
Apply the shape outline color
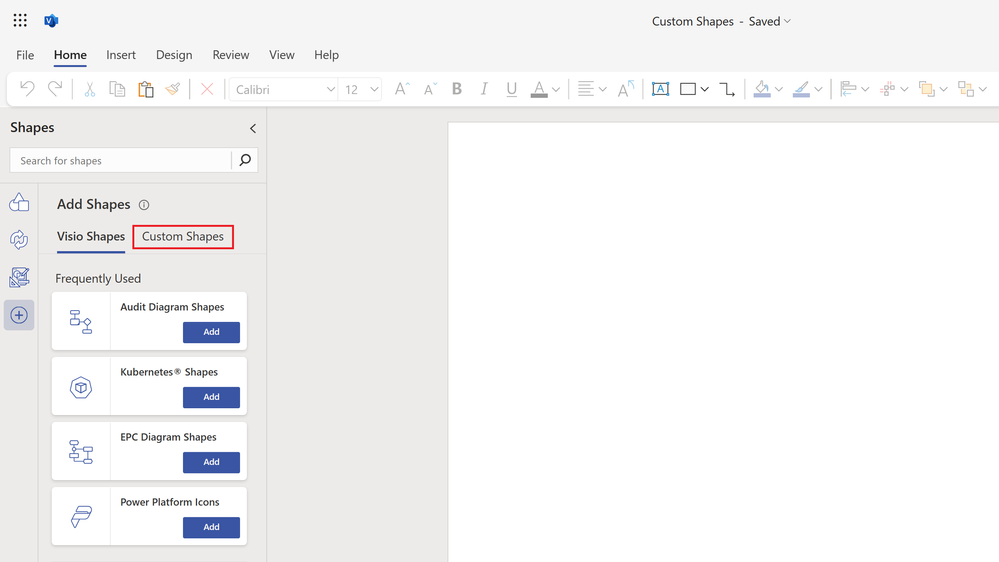(801, 89)
